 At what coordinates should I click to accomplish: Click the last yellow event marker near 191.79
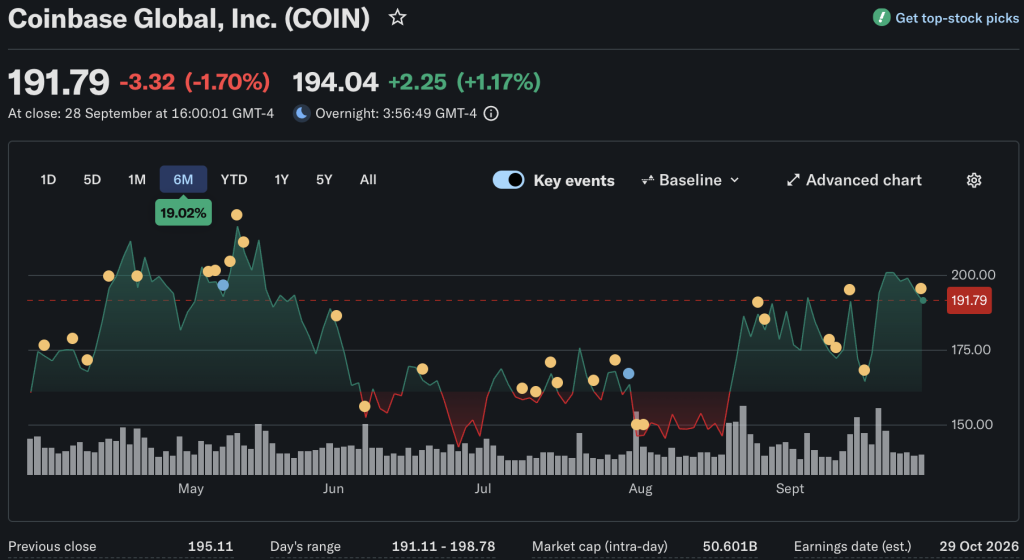[x=921, y=288]
